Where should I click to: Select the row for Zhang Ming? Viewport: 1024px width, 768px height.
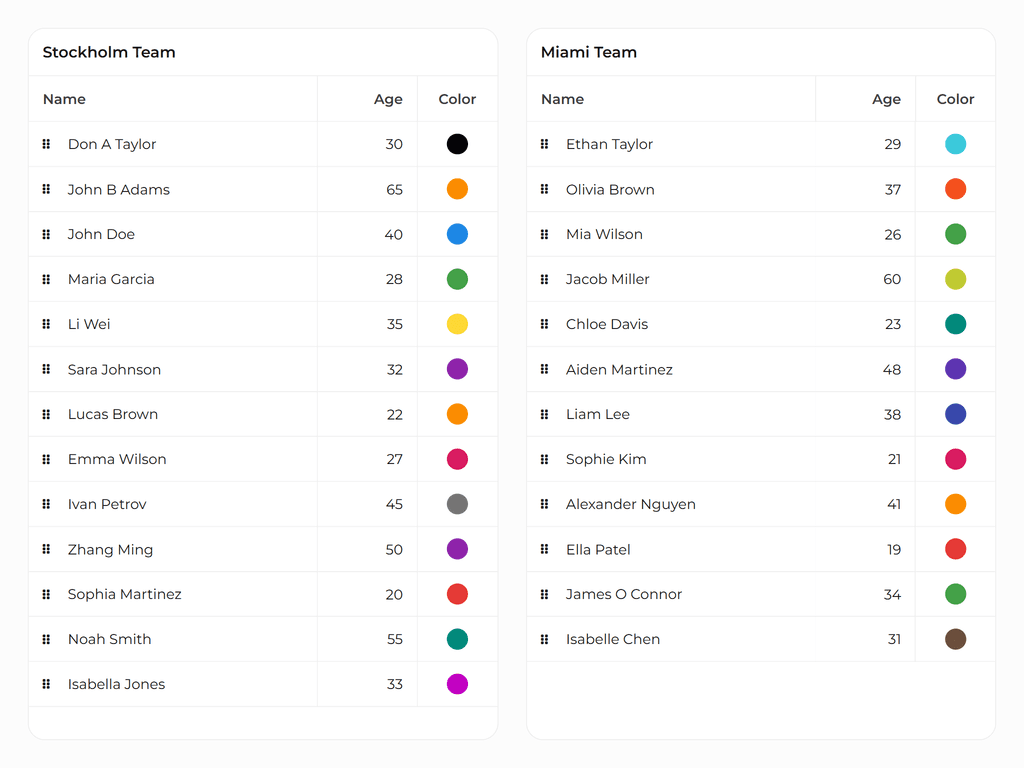[200, 549]
